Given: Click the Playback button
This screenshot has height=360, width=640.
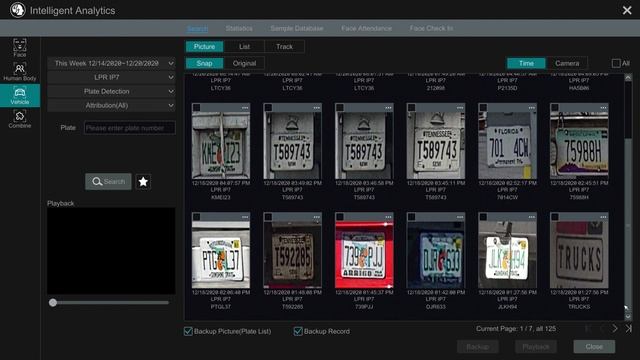Looking at the screenshot, I should pyautogui.click(x=536, y=347).
